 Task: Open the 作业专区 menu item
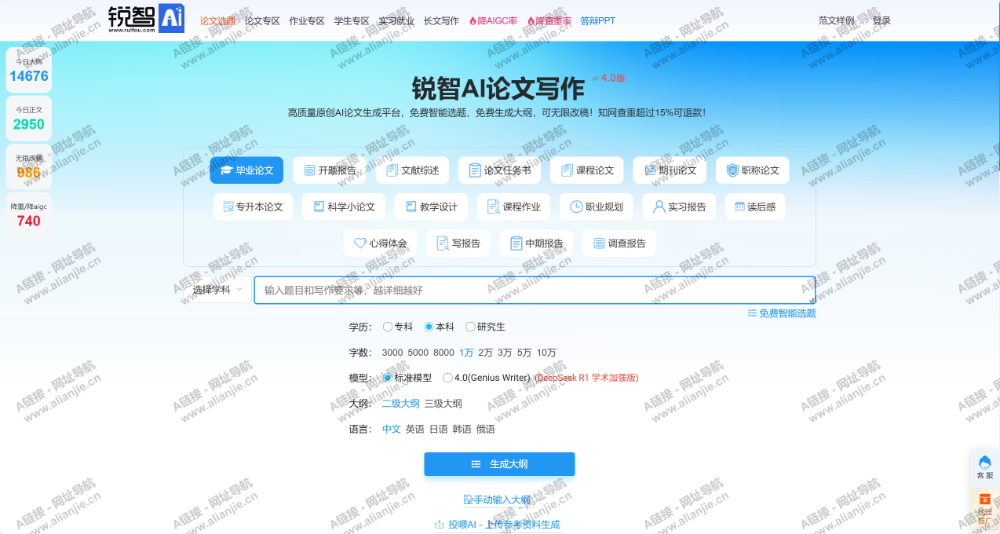coord(307,20)
